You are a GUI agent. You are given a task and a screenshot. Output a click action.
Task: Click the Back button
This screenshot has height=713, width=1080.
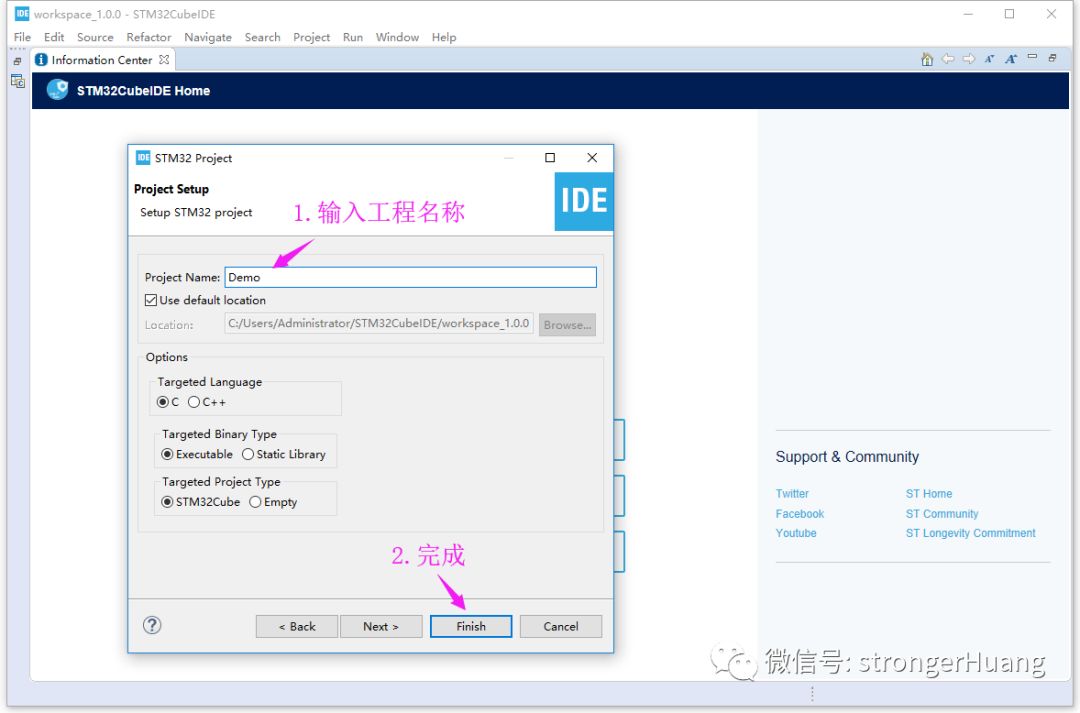point(297,626)
